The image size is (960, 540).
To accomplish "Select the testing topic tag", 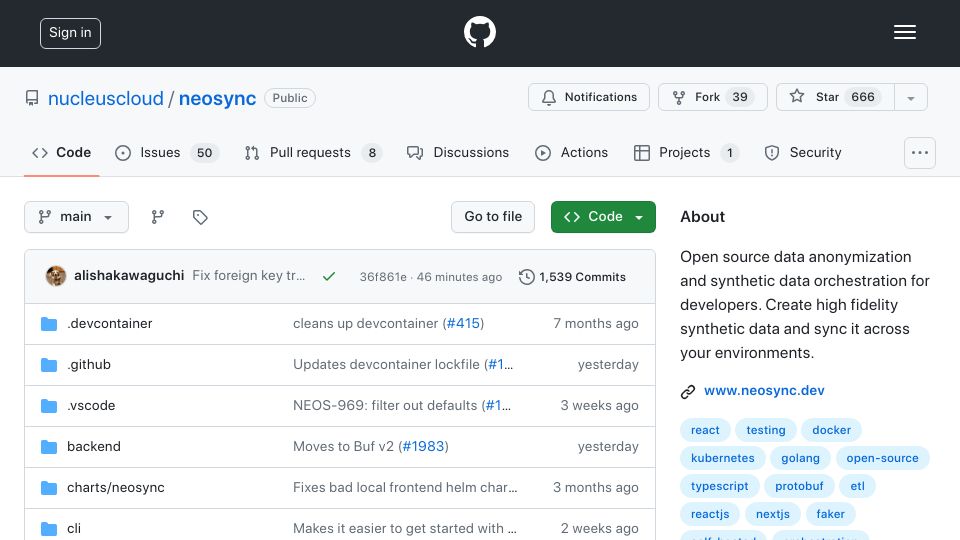I will pos(766,430).
